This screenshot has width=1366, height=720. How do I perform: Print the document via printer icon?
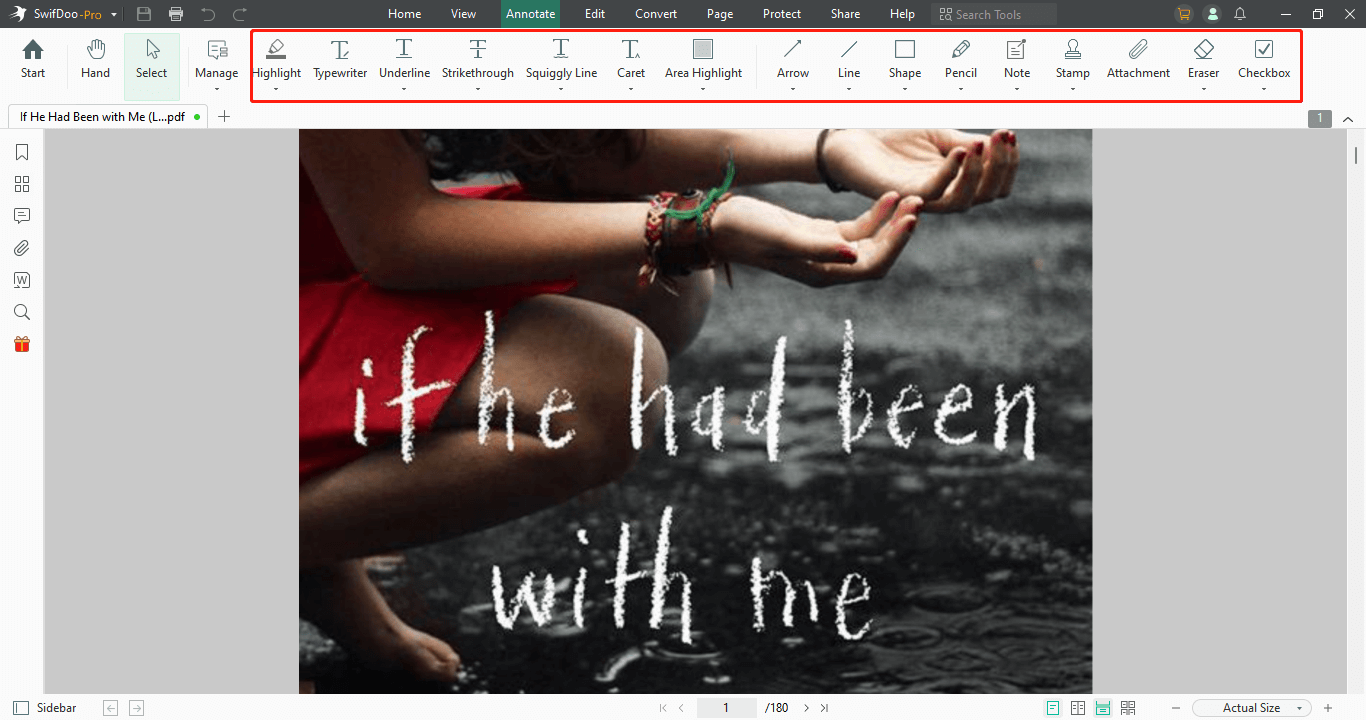tap(176, 14)
